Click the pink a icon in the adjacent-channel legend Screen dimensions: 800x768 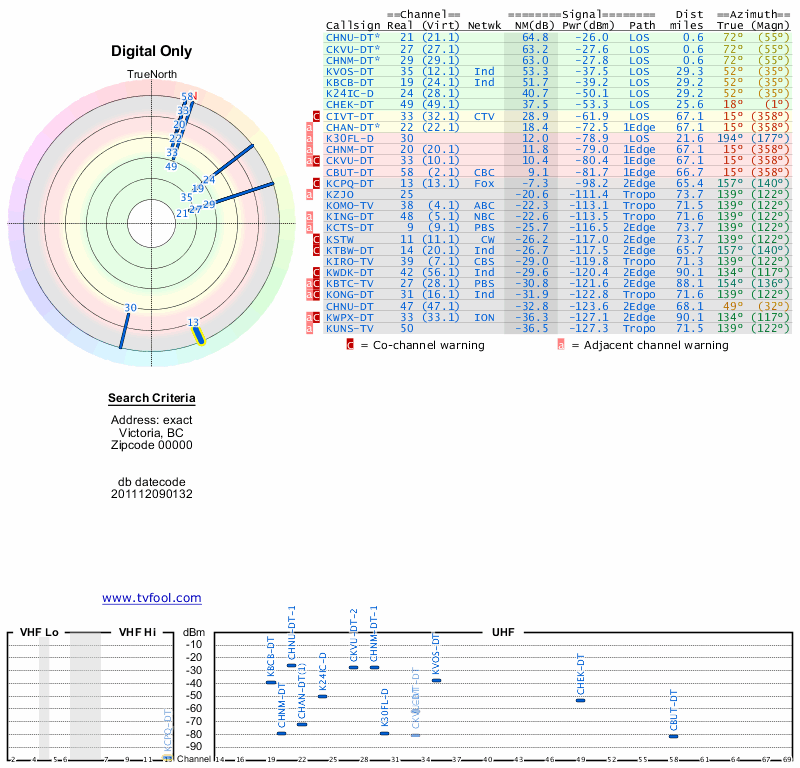(561, 345)
